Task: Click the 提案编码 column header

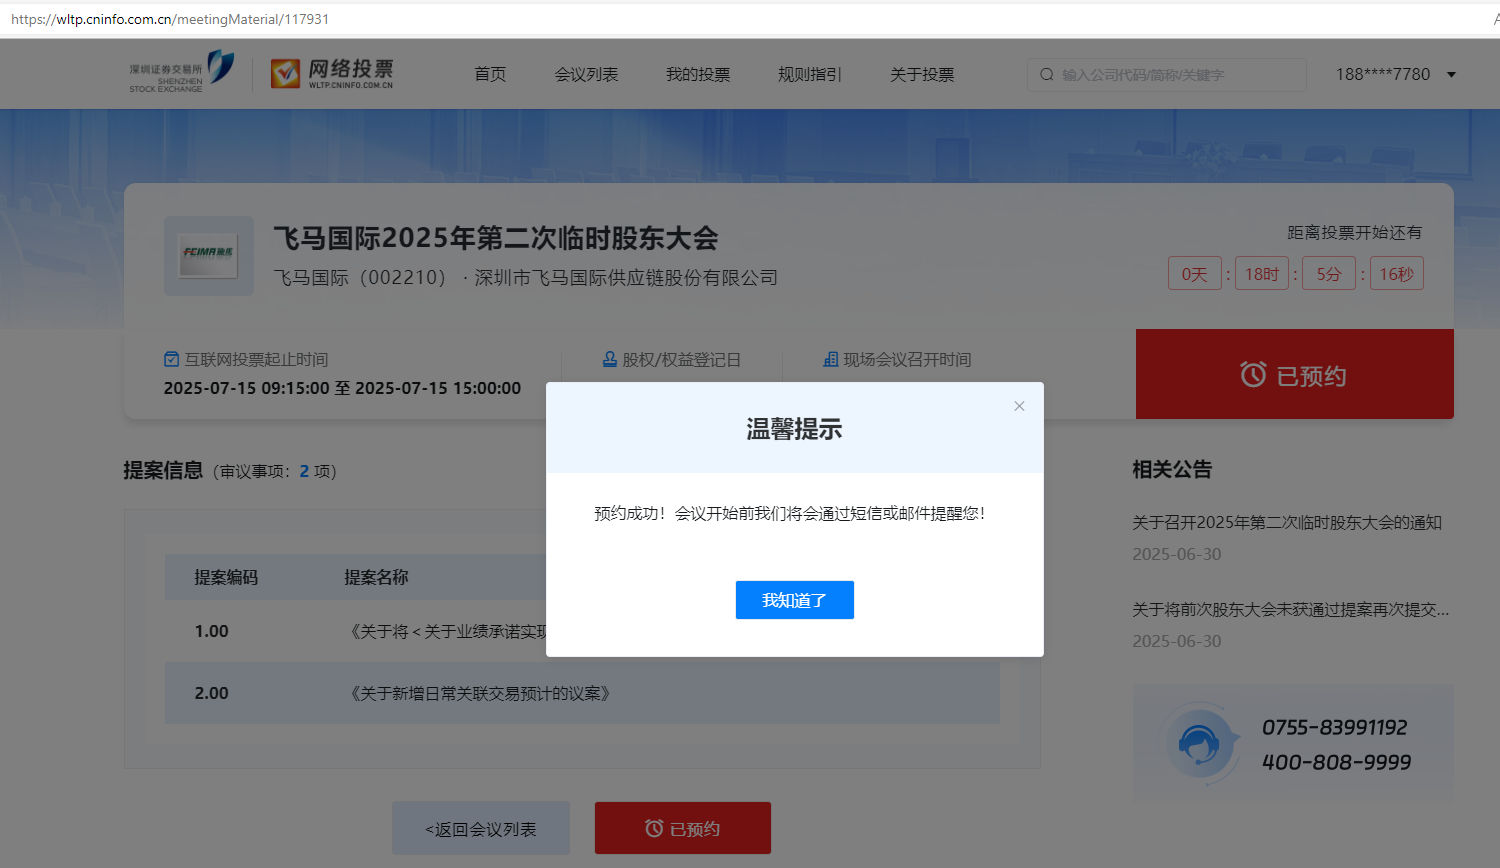Action: pyautogui.click(x=226, y=577)
